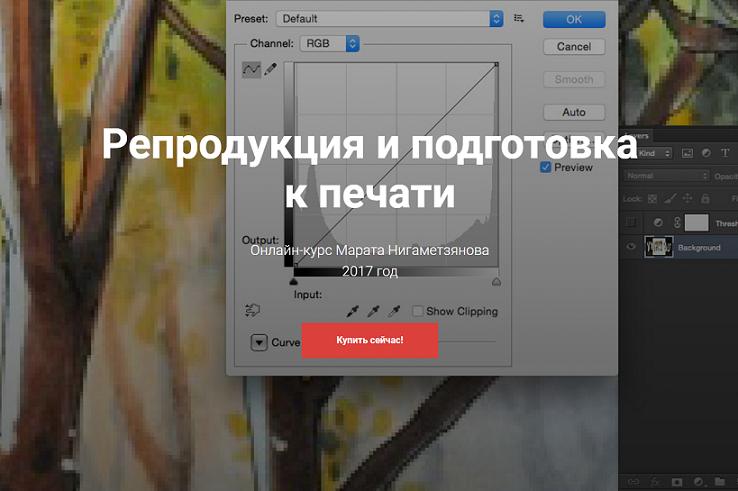The width and height of the screenshot is (738, 491).
Task: Pick the black point eyedropper
Action: pos(353,311)
